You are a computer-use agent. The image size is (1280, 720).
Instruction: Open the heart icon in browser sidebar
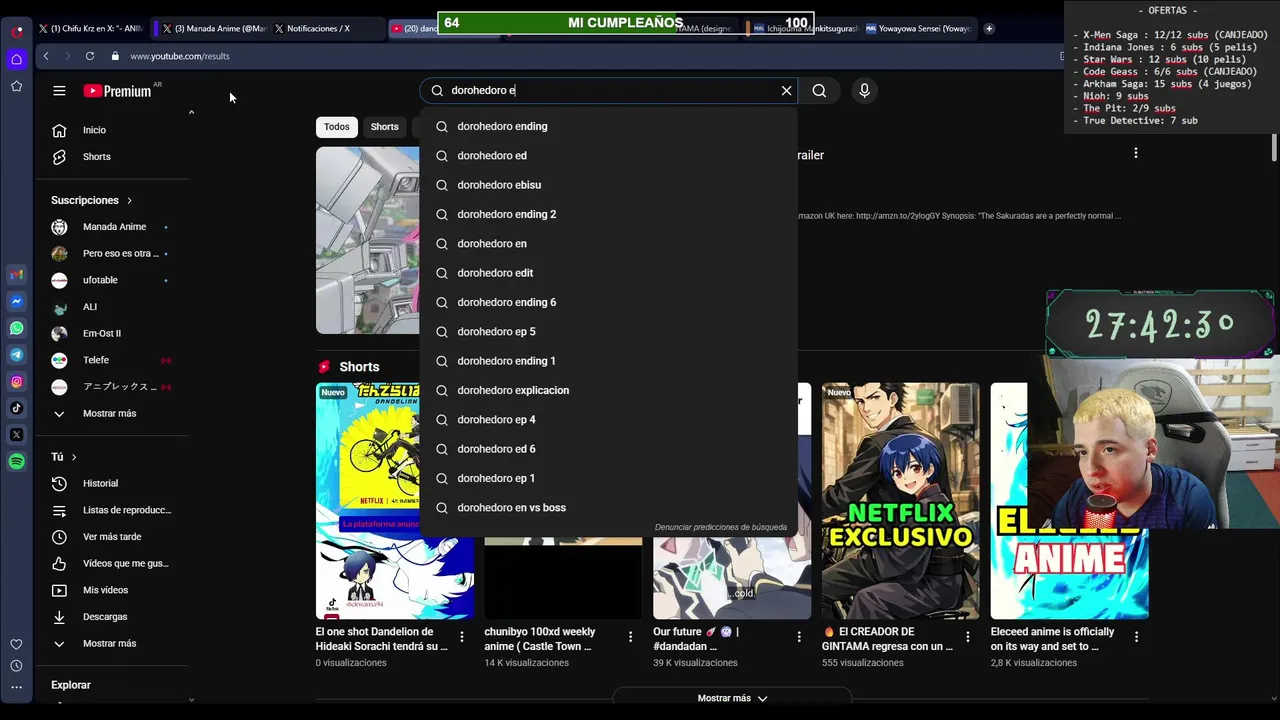point(17,644)
